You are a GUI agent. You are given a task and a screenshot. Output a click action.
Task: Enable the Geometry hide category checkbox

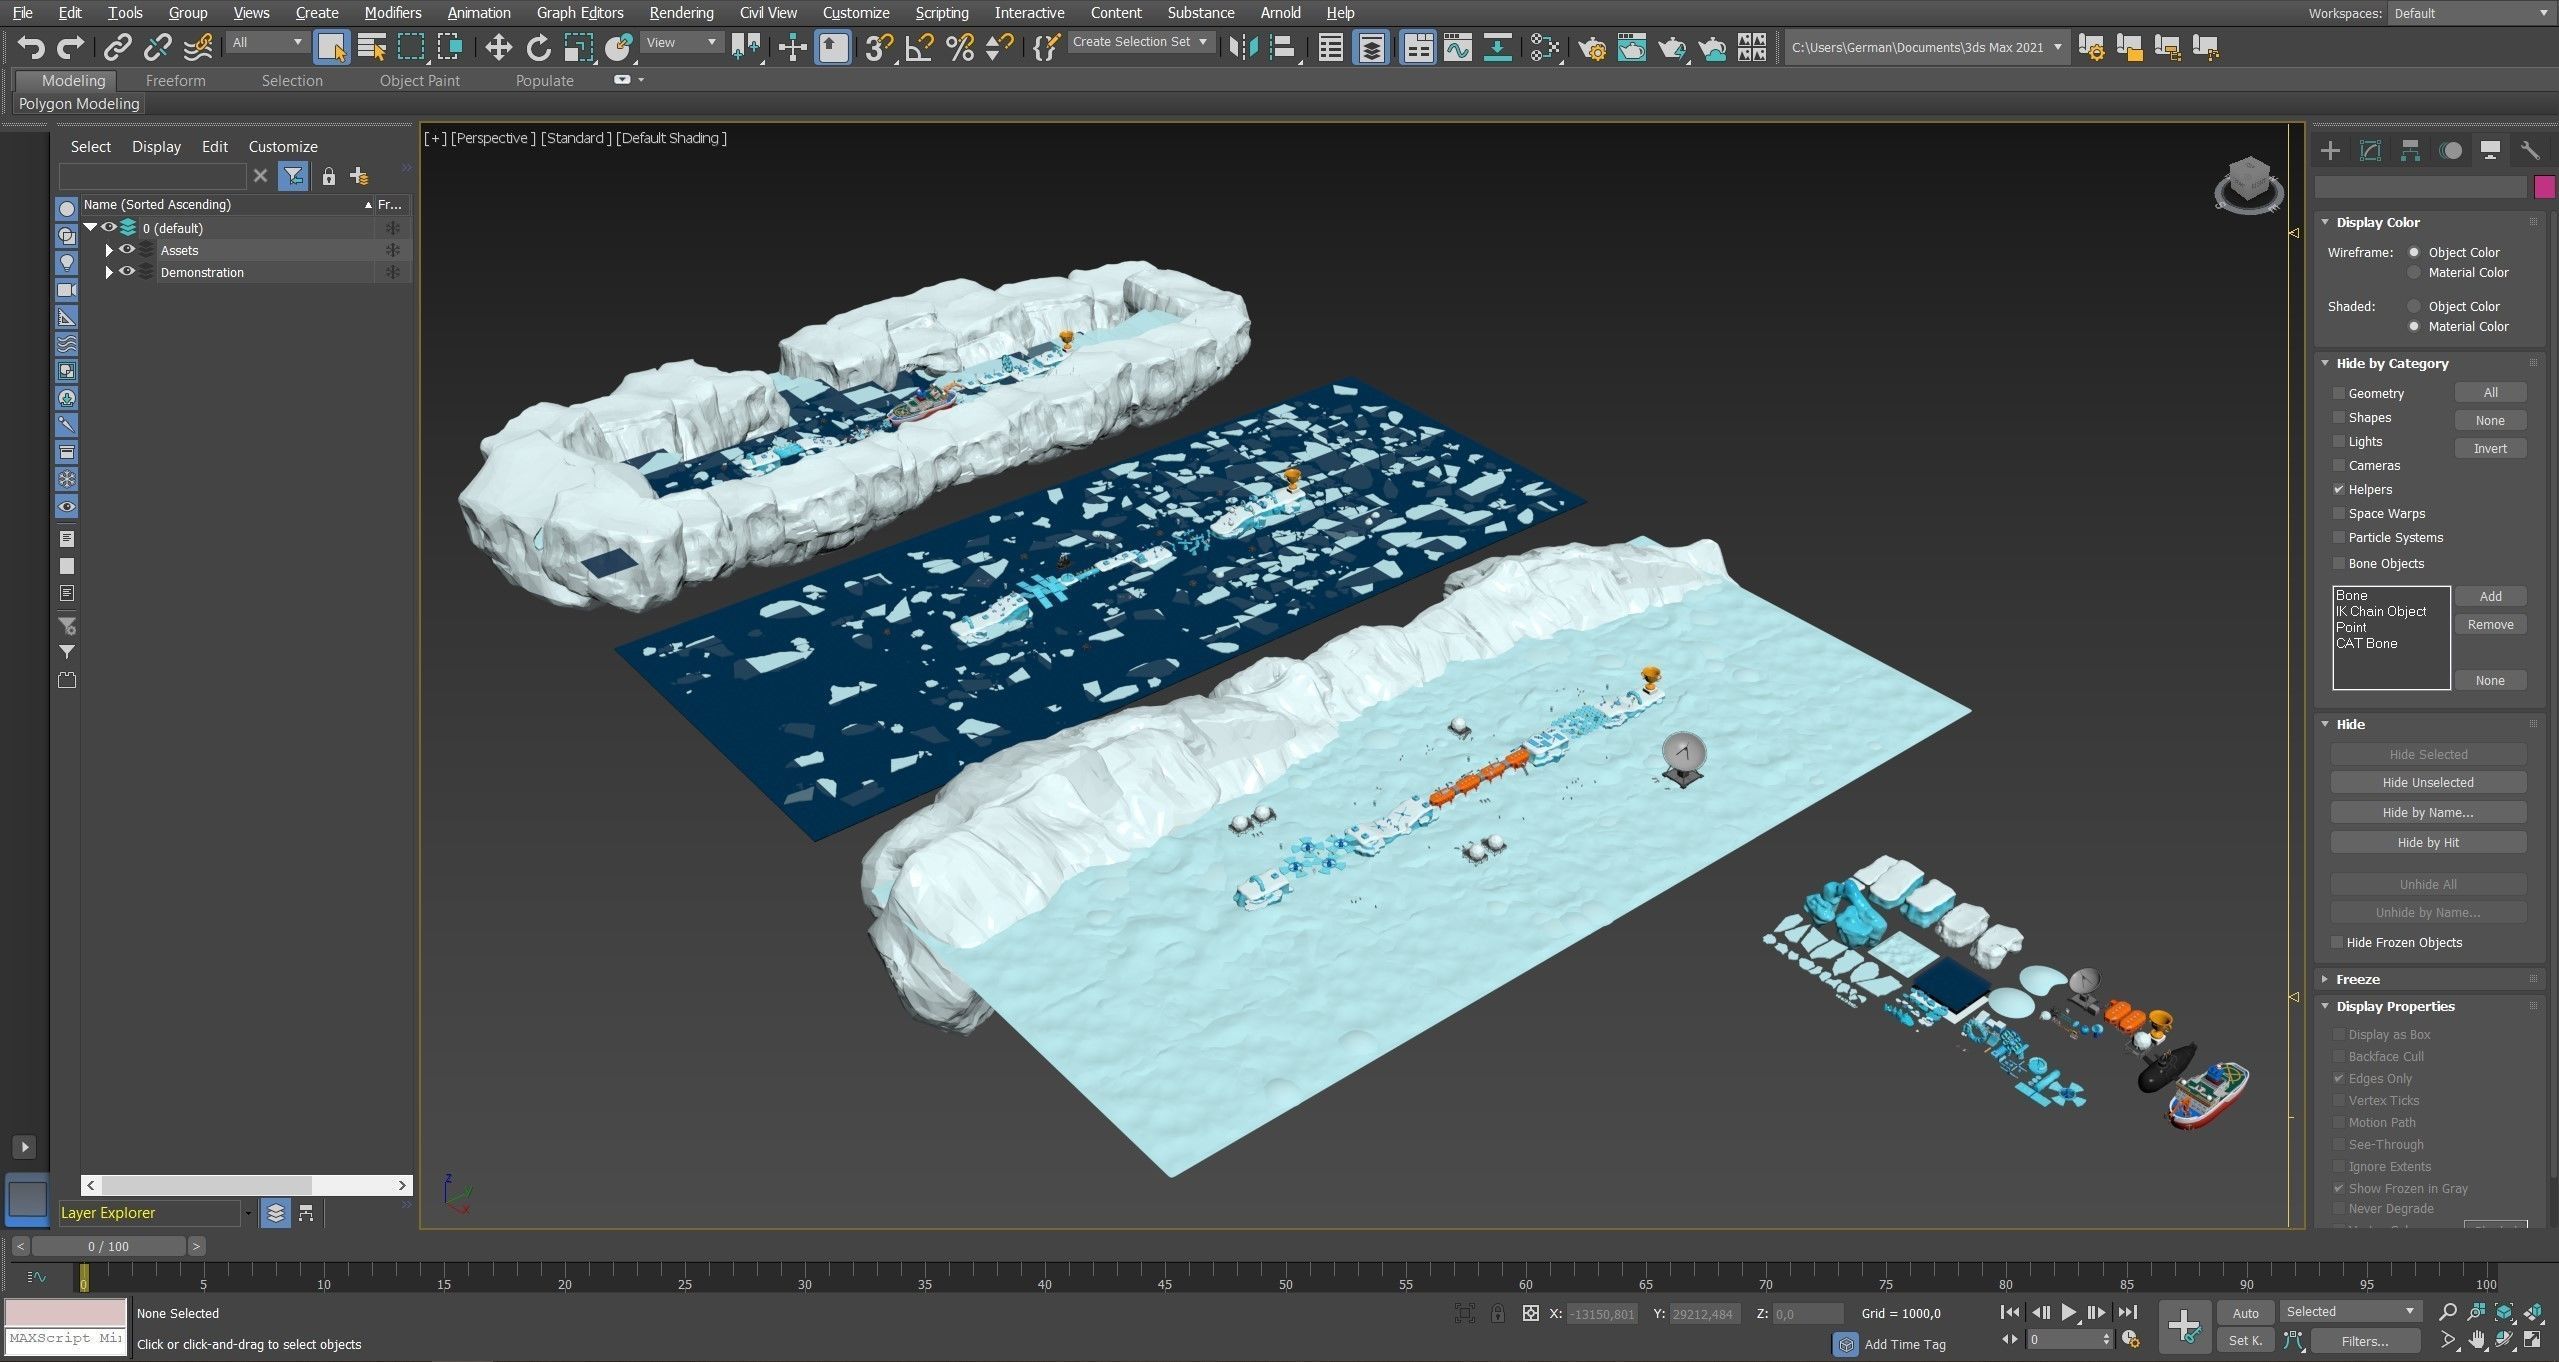(2338, 393)
